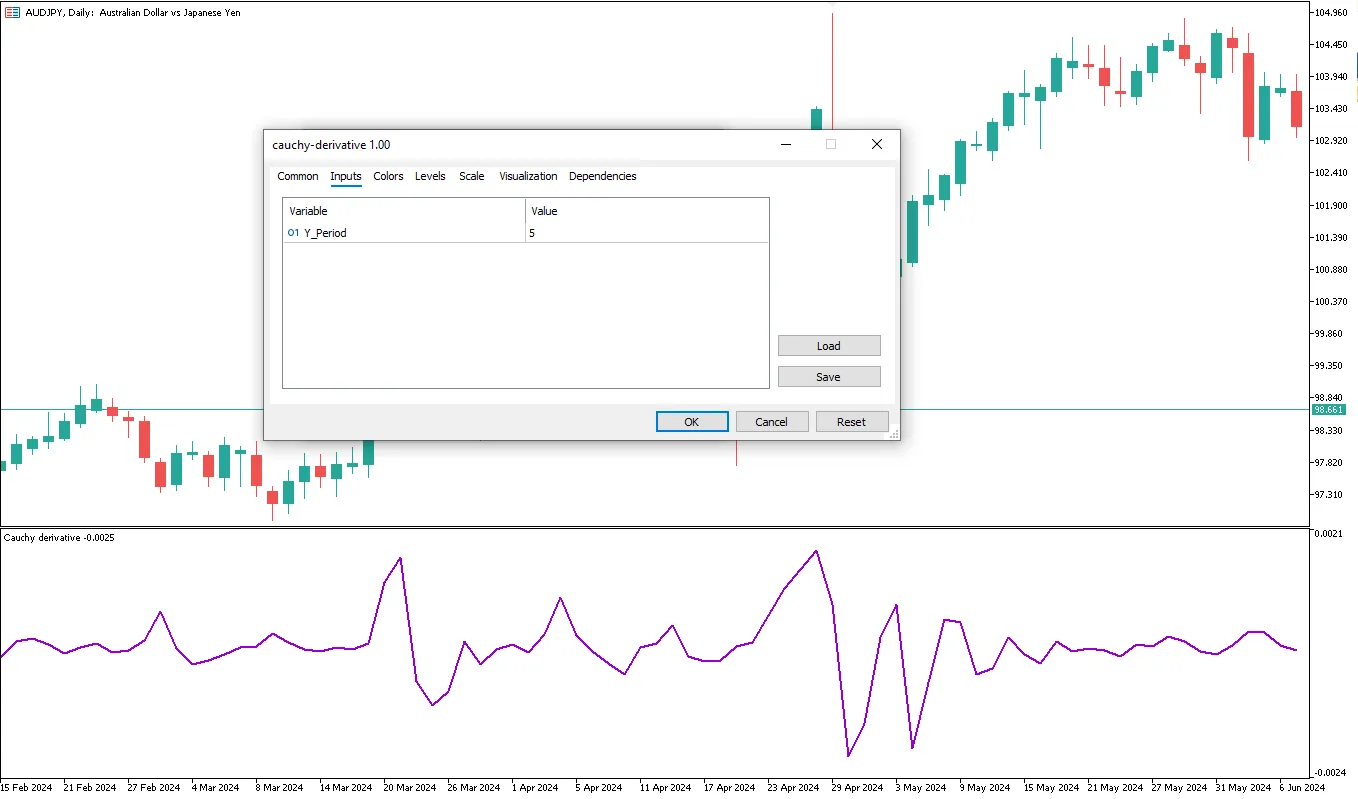
Task: Click the 98.661 current price tag
Action: pos(1328,410)
